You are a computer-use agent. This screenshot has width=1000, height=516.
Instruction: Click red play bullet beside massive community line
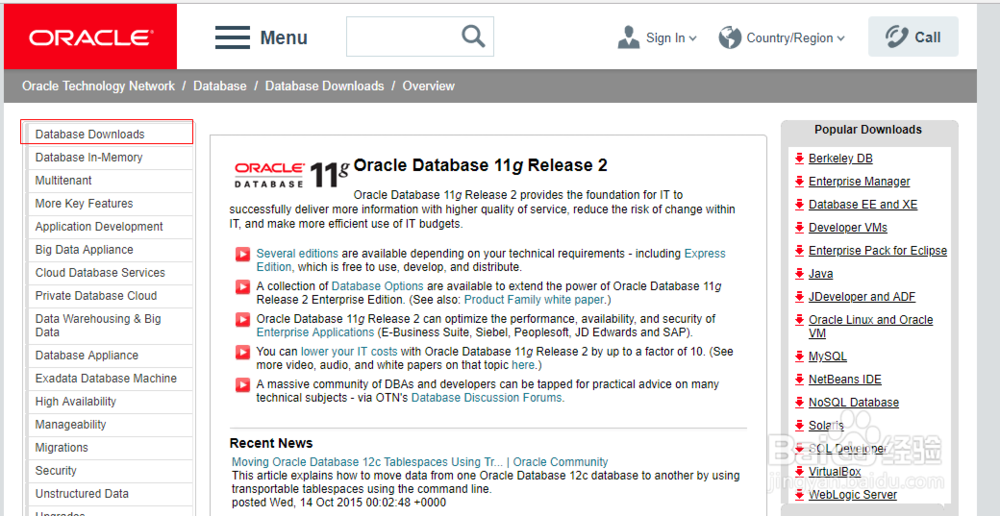pos(242,385)
